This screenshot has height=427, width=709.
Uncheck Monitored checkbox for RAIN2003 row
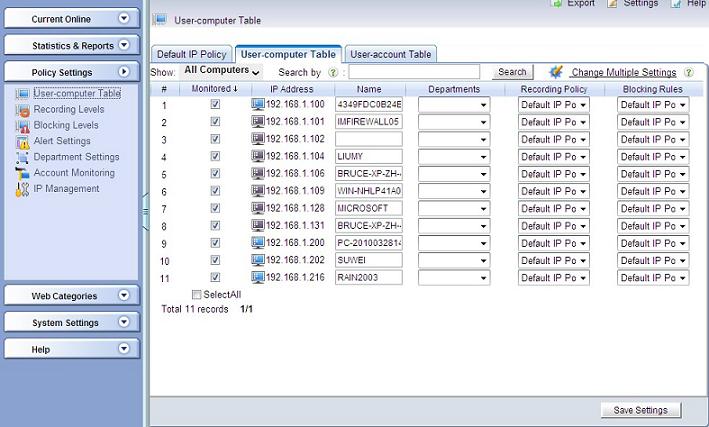(215, 277)
